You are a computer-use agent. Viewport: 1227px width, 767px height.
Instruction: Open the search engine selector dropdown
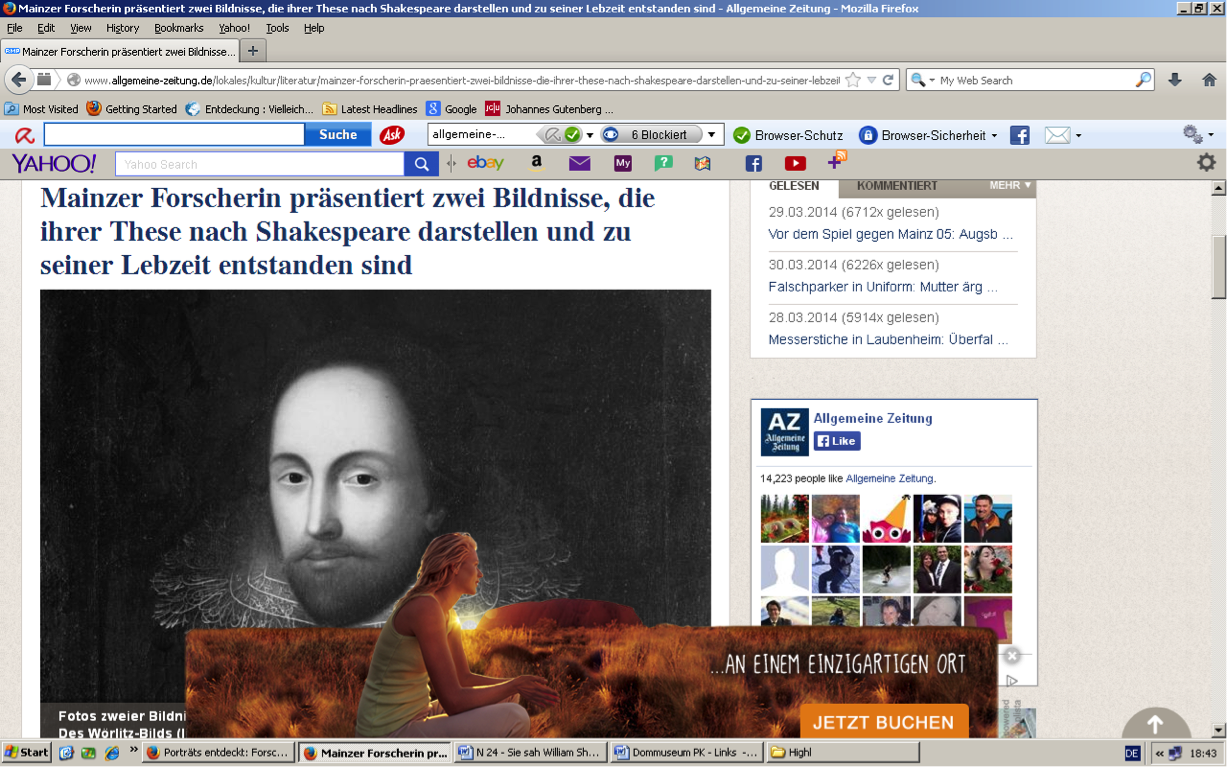point(921,80)
